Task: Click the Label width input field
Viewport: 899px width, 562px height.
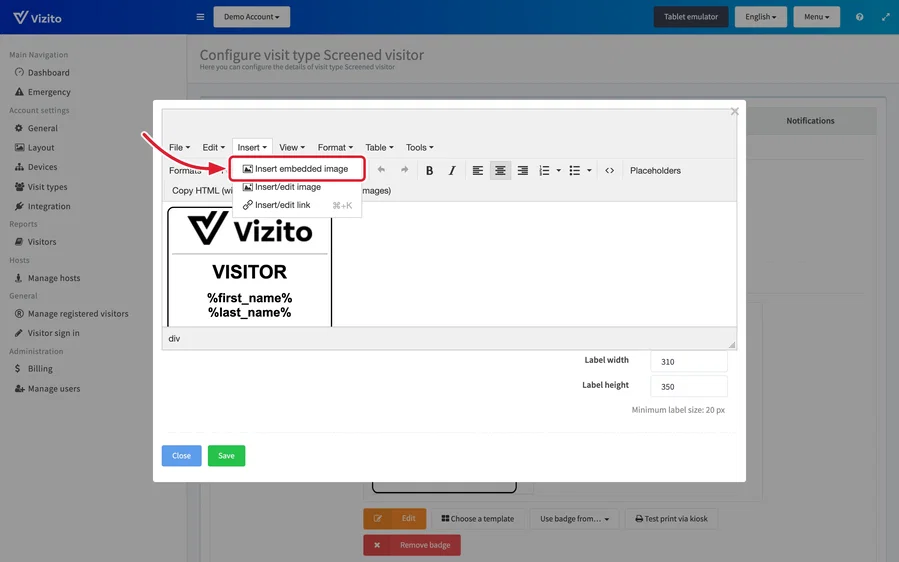Action: (689, 362)
